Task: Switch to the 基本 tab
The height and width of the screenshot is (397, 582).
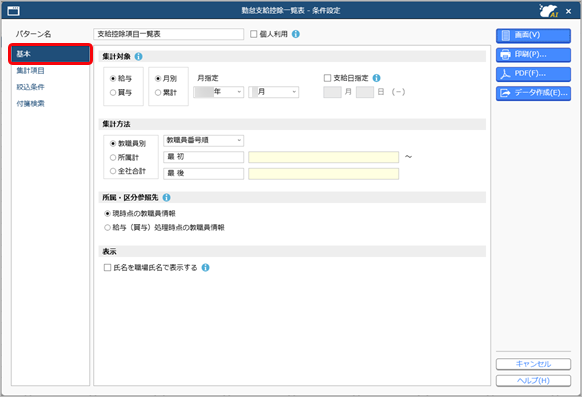Action: point(50,54)
